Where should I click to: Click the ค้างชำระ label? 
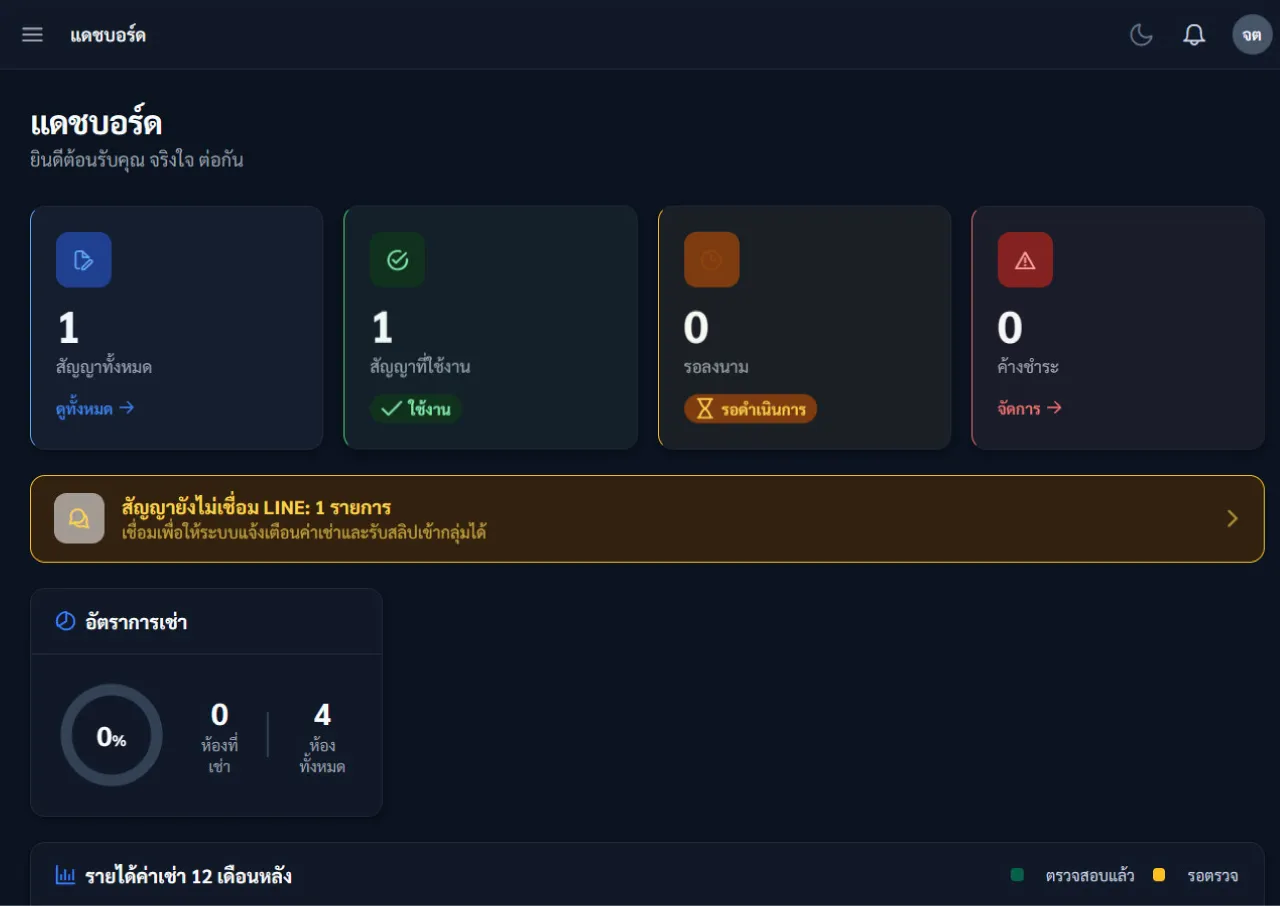pyautogui.click(x=1028, y=367)
